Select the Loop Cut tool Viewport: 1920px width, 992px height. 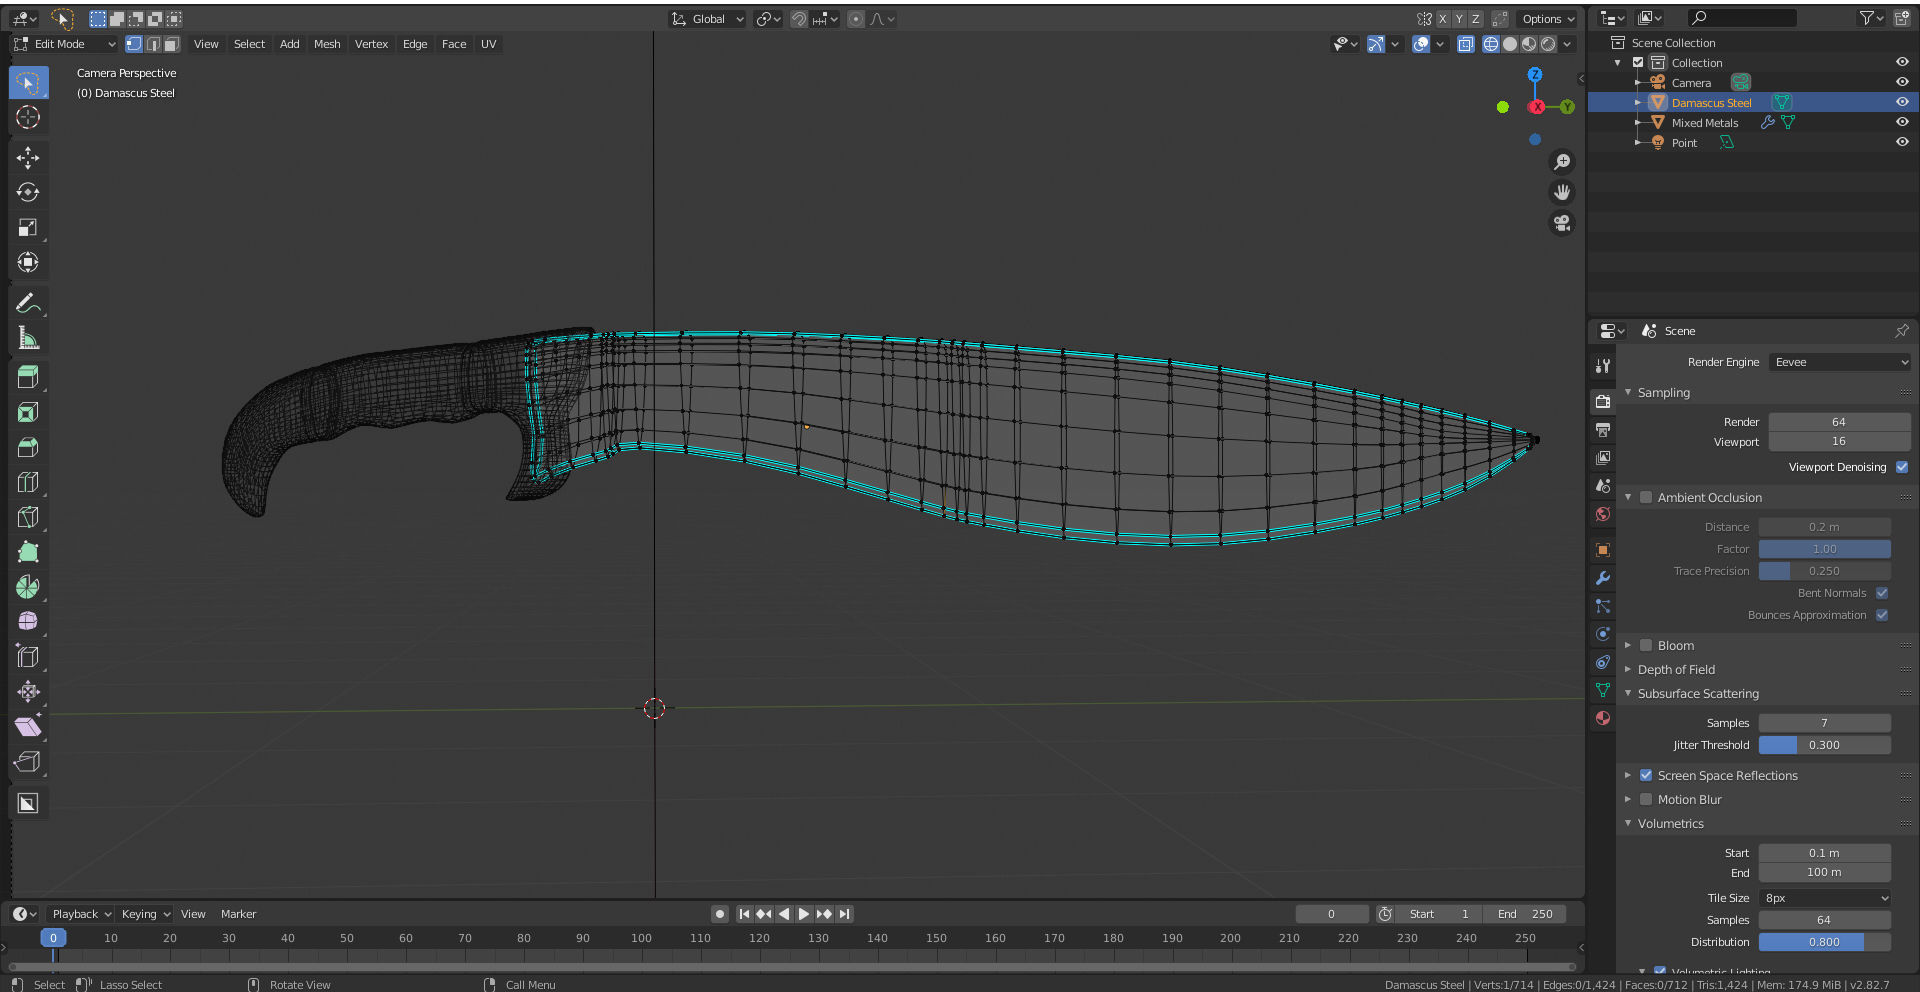tap(28, 482)
